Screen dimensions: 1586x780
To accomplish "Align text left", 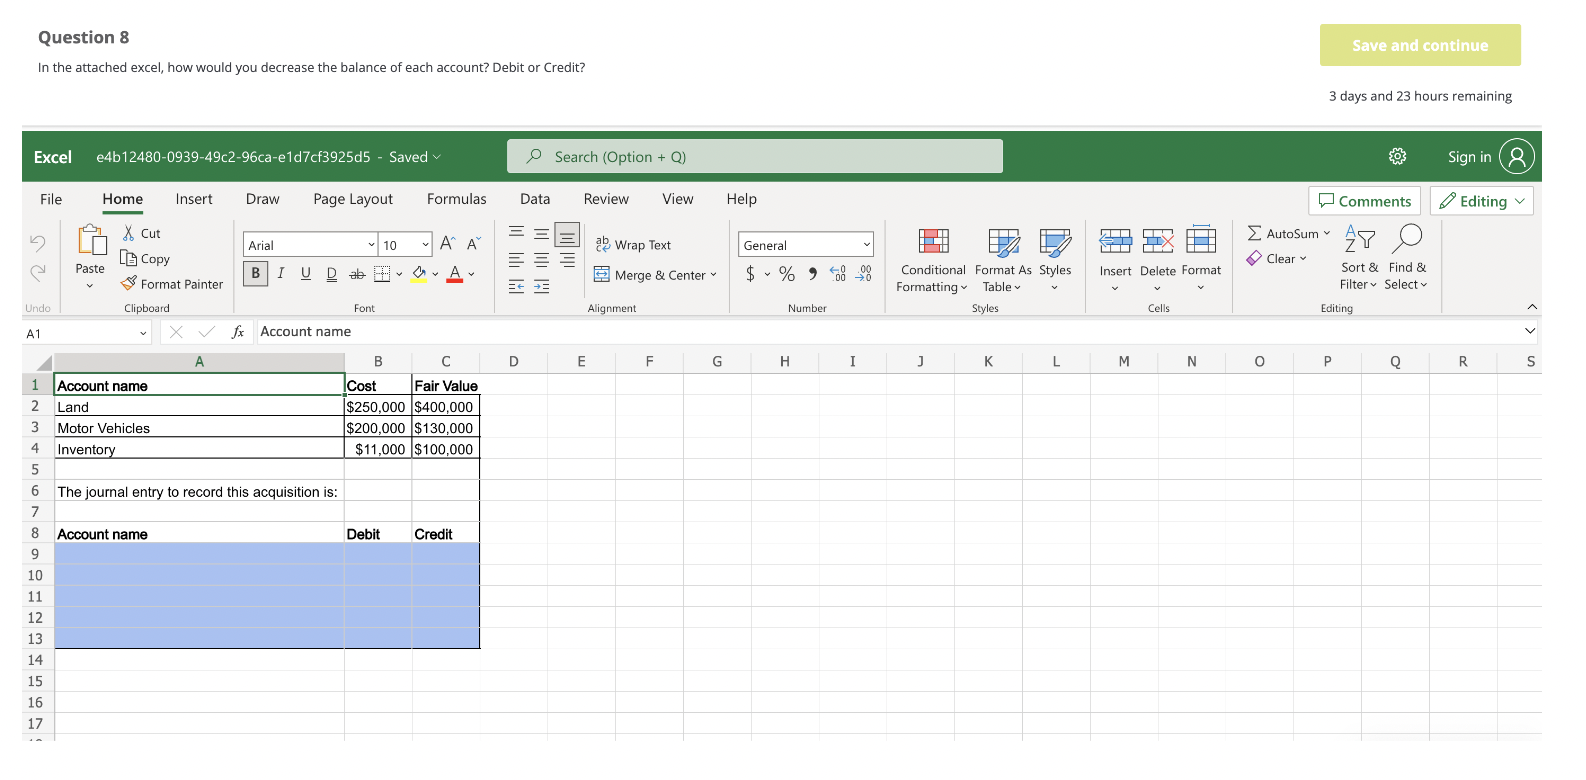I will pos(516,260).
